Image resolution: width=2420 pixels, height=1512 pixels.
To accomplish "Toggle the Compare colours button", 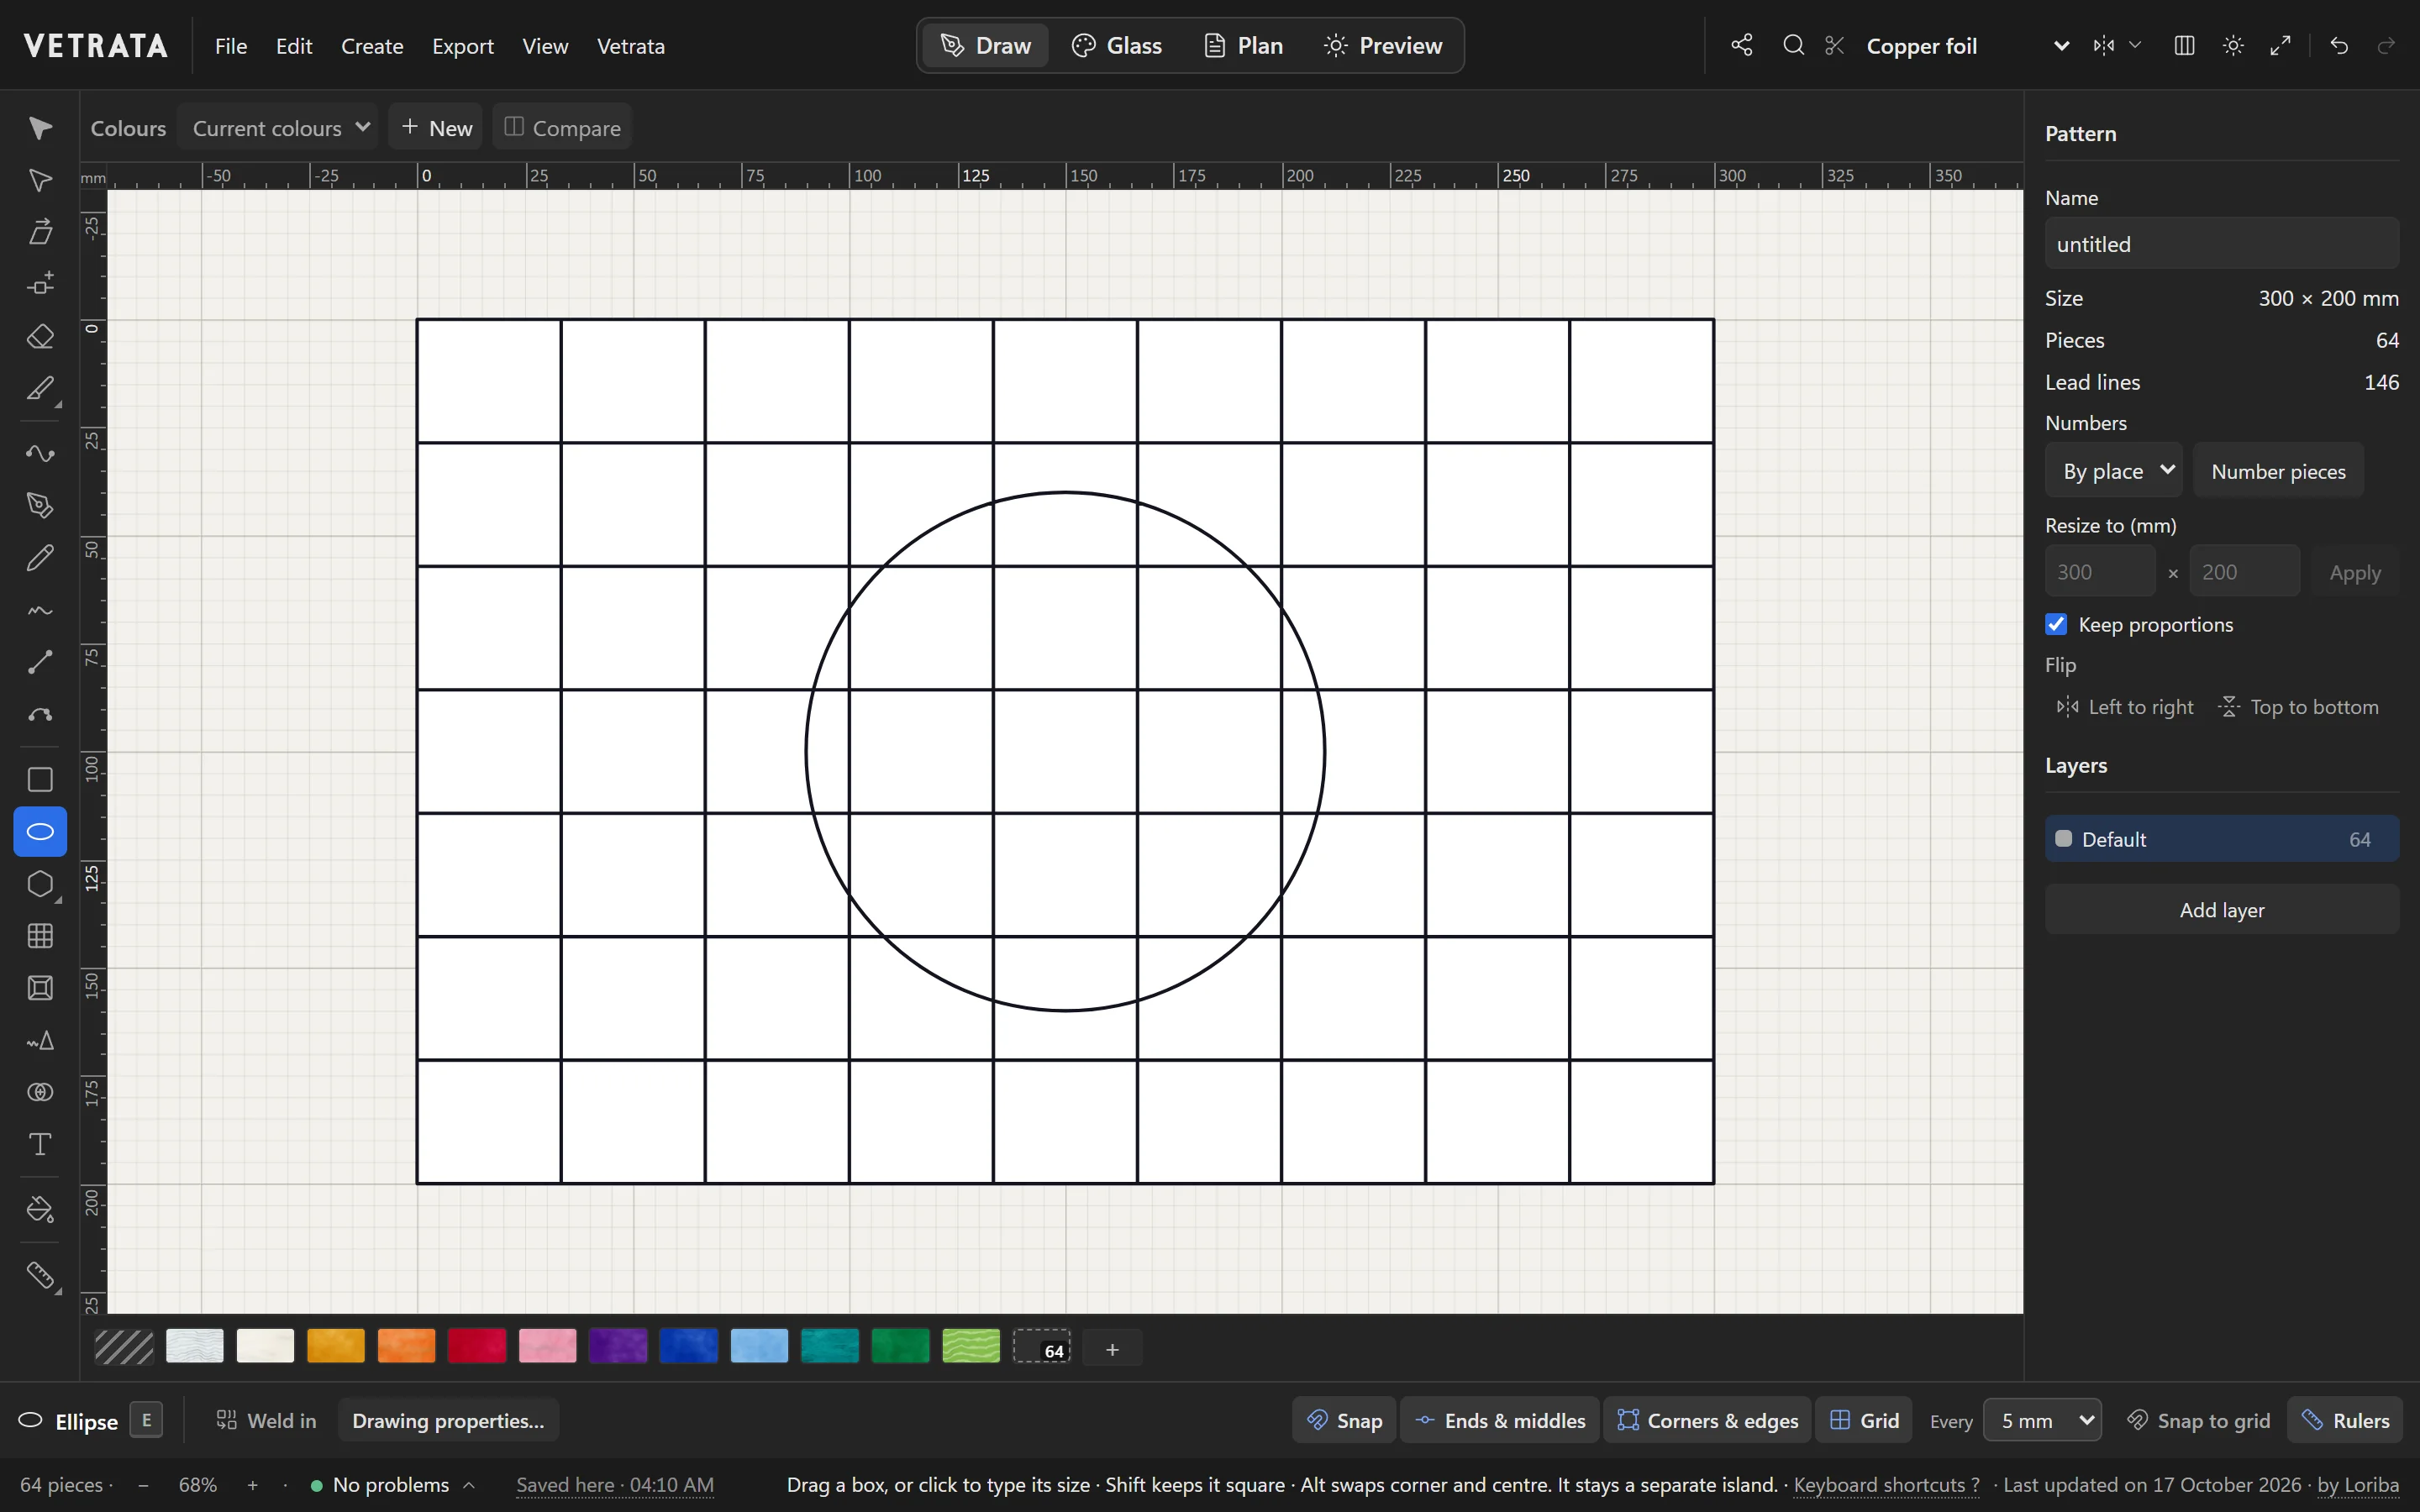I will tap(562, 127).
